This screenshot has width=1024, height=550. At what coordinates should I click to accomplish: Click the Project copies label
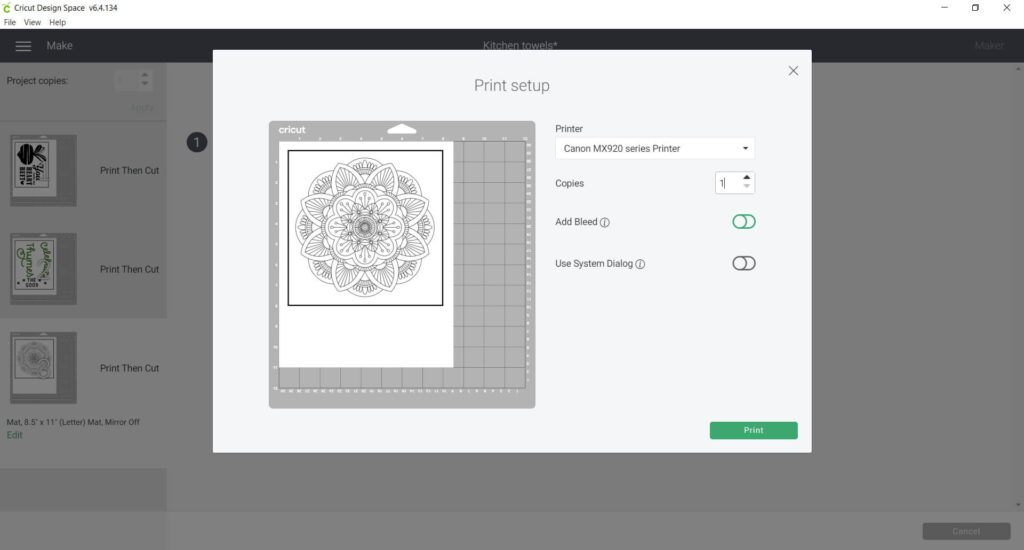[37, 81]
